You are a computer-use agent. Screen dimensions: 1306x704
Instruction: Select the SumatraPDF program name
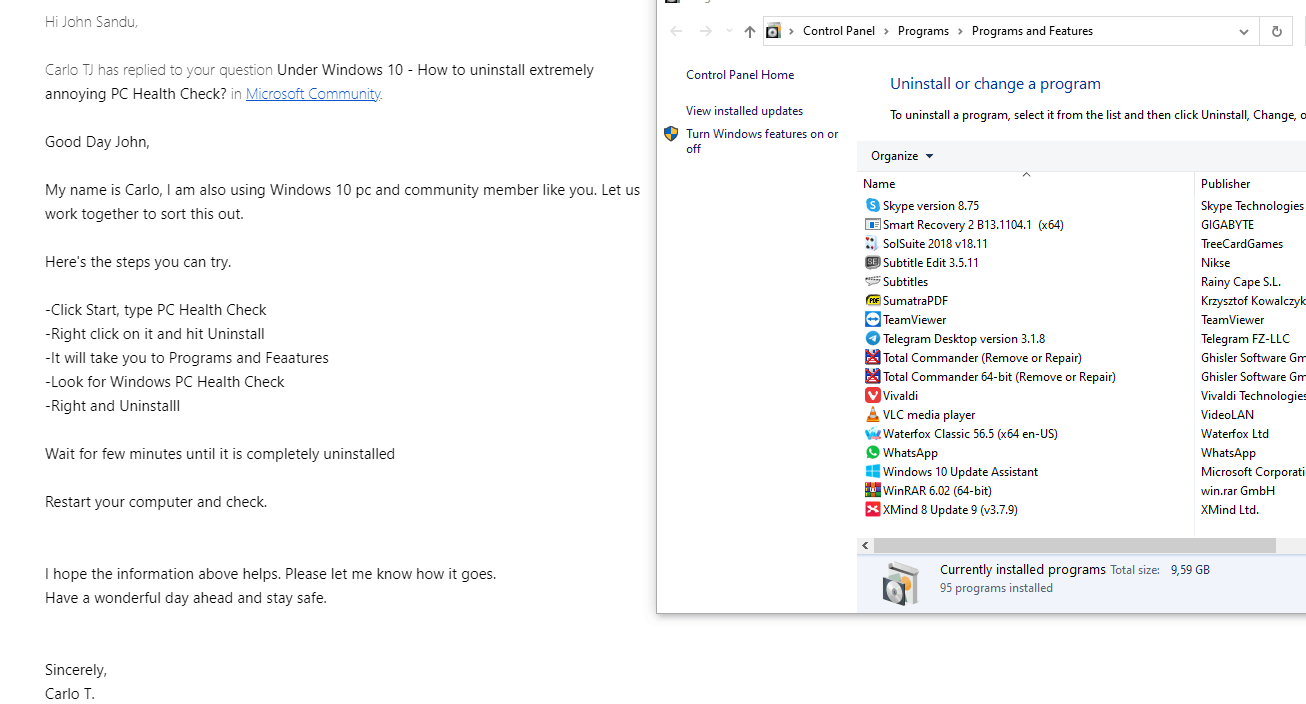click(x=915, y=300)
